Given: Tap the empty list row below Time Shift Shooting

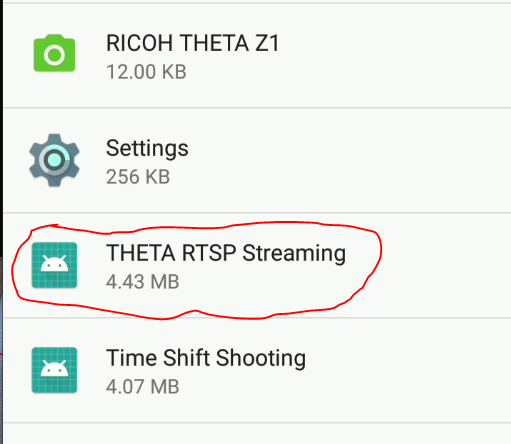Looking at the screenshot, I should (257, 434).
